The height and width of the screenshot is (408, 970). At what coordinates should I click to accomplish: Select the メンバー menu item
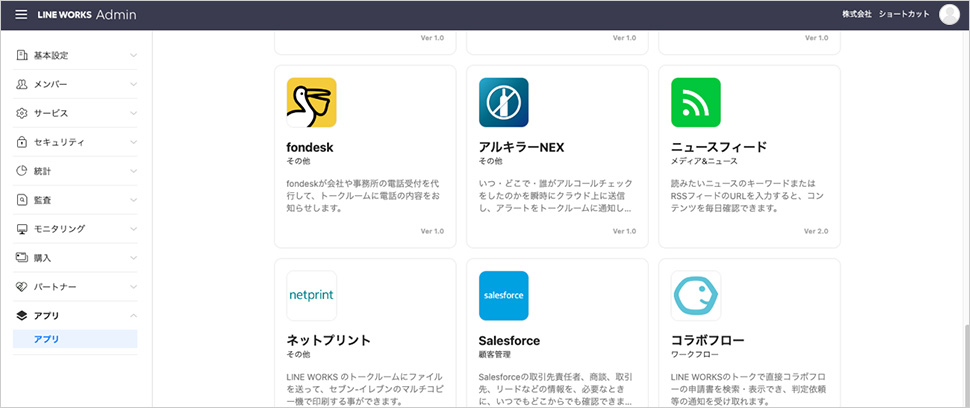[75, 84]
